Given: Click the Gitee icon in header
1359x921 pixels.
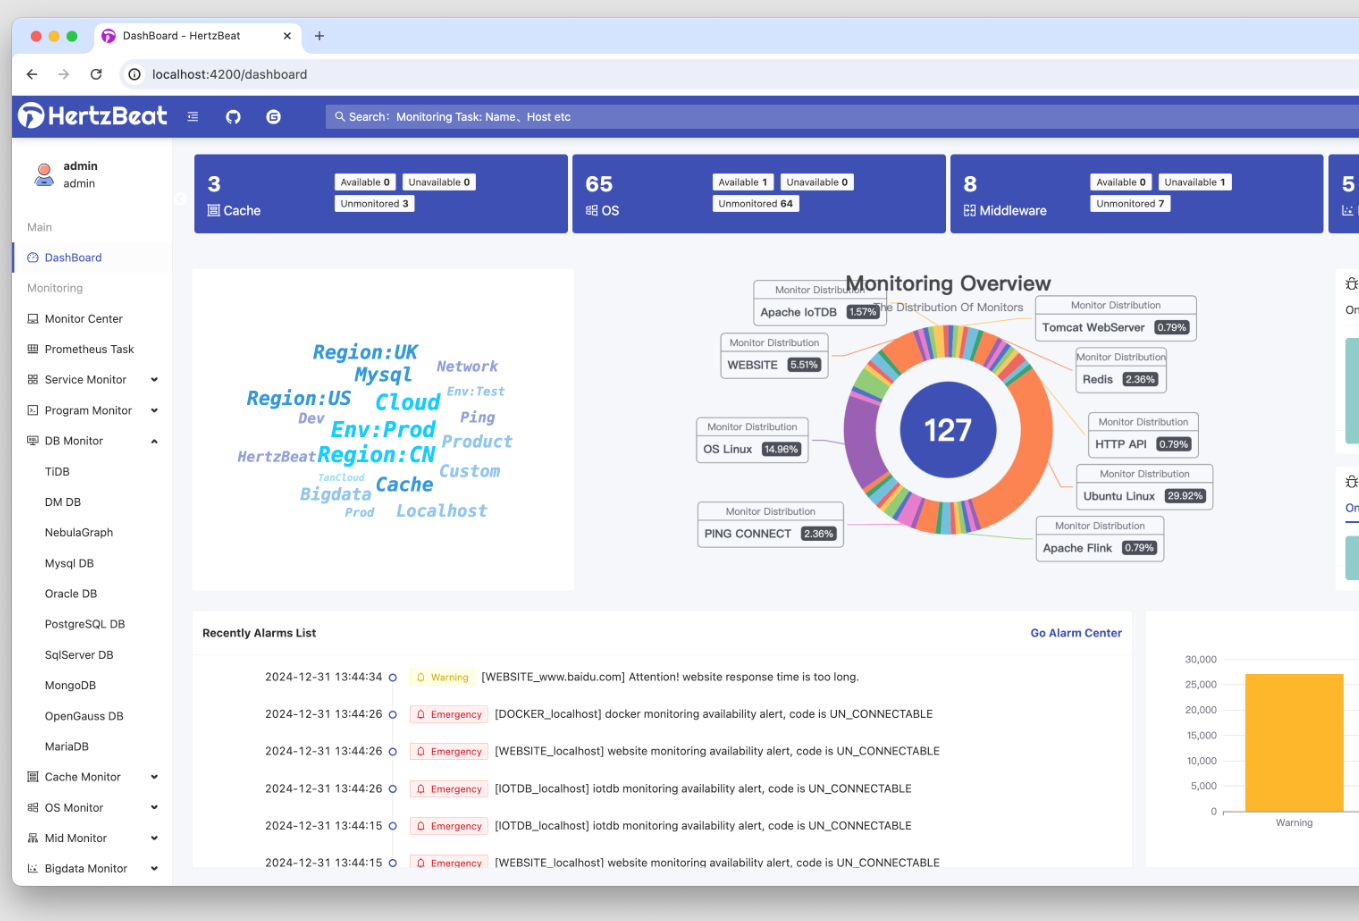Looking at the screenshot, I should coord(273,117).
